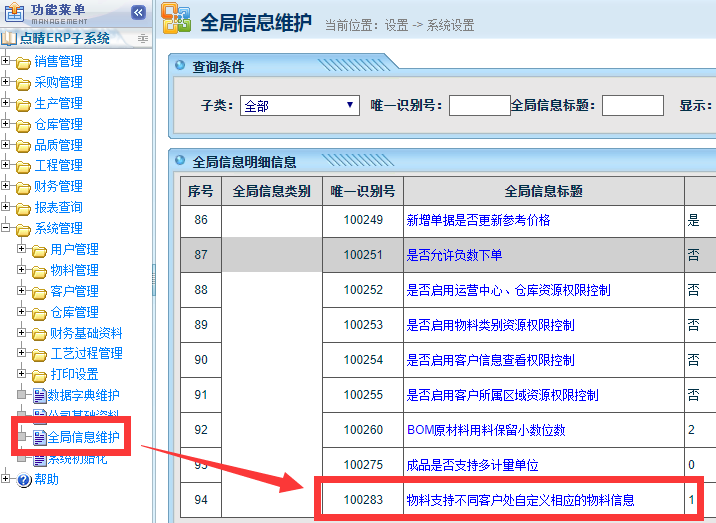Open 财务管理 in the menu tree
The image size is (716, 523).
pyautogui.click(x=58, y=186)
